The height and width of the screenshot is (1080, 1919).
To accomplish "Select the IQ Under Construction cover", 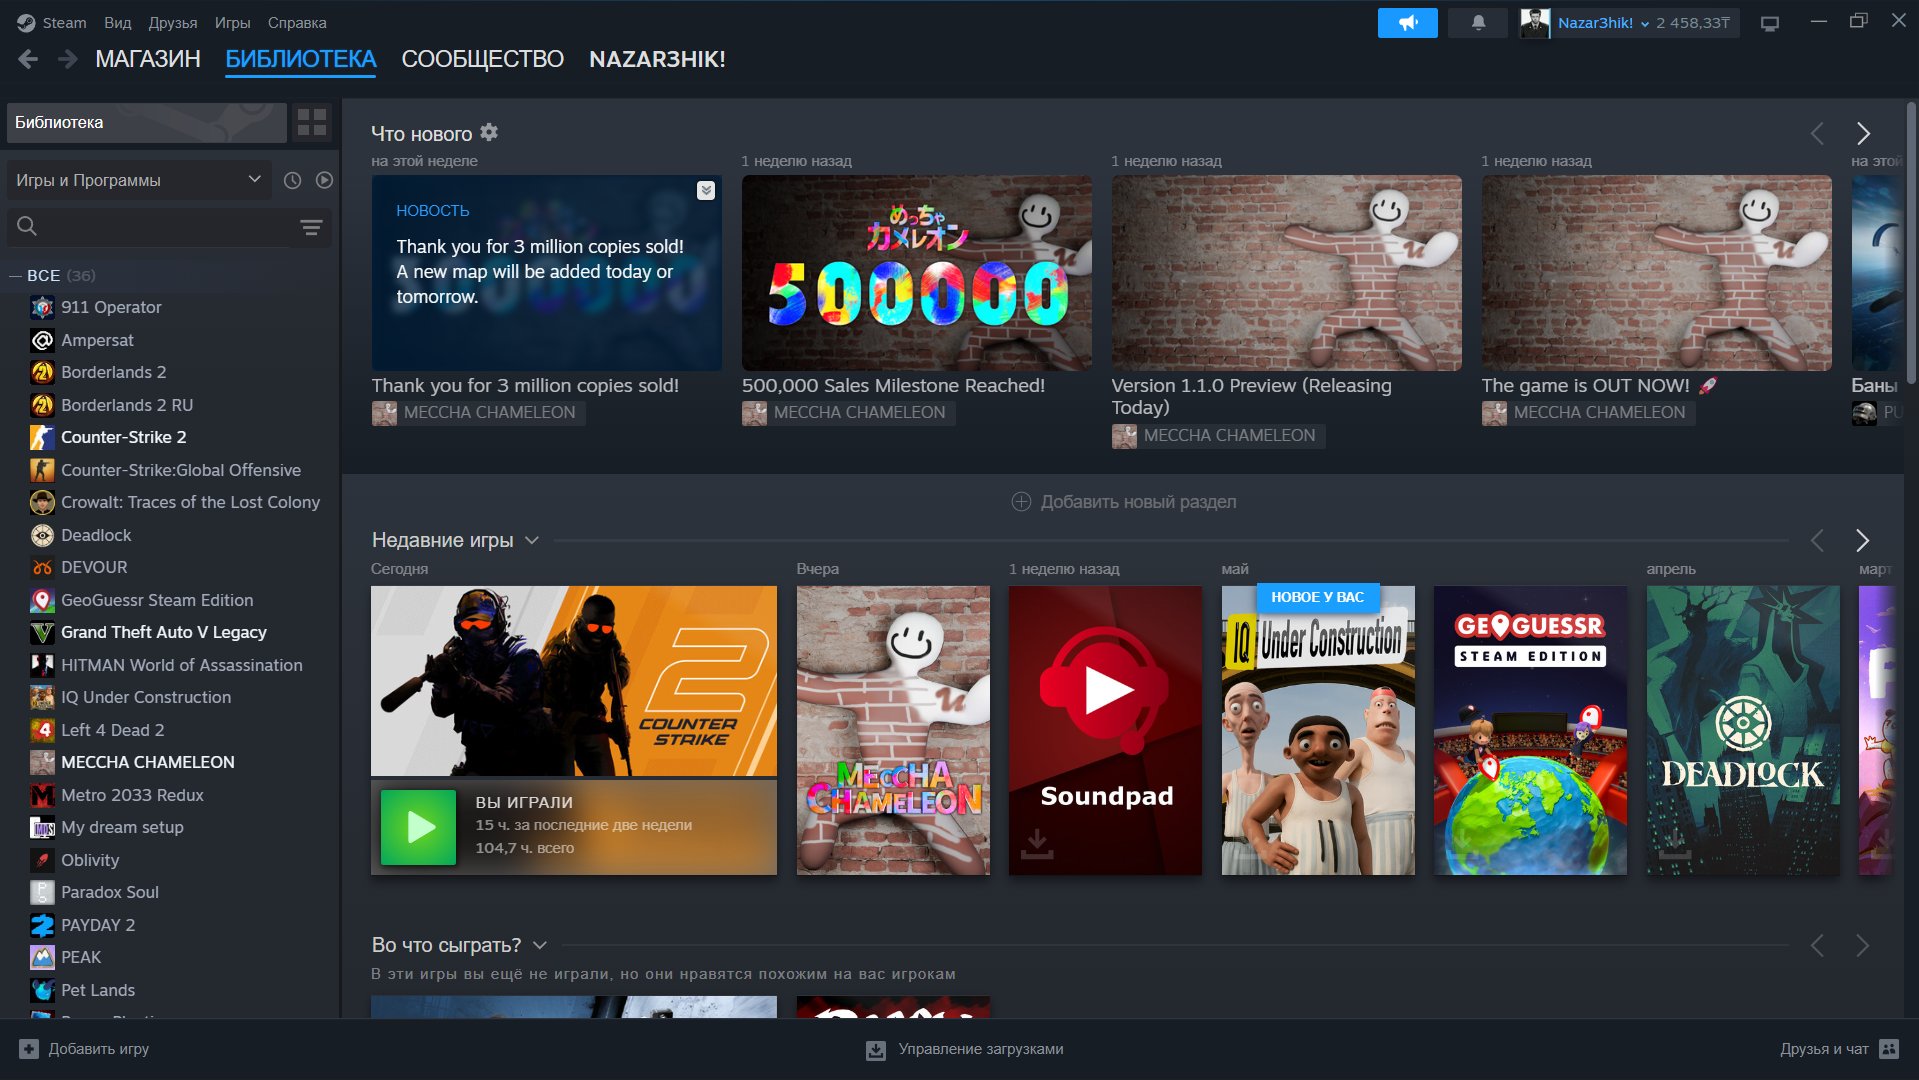I will click(x=1318, y=730).
